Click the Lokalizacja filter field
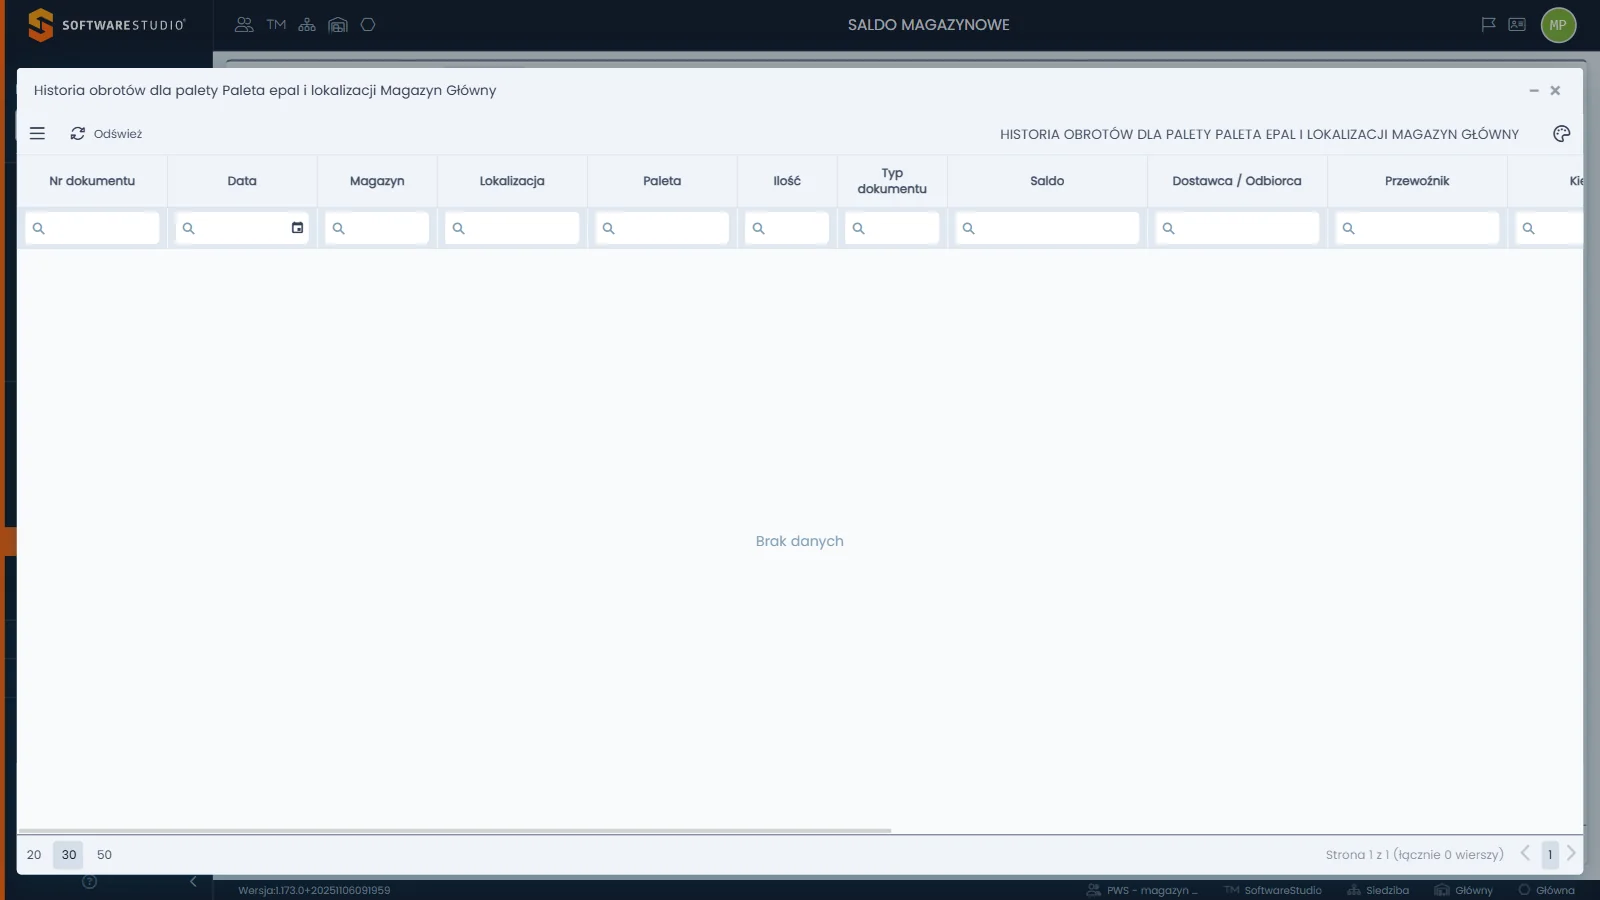 tap(512, 228)
